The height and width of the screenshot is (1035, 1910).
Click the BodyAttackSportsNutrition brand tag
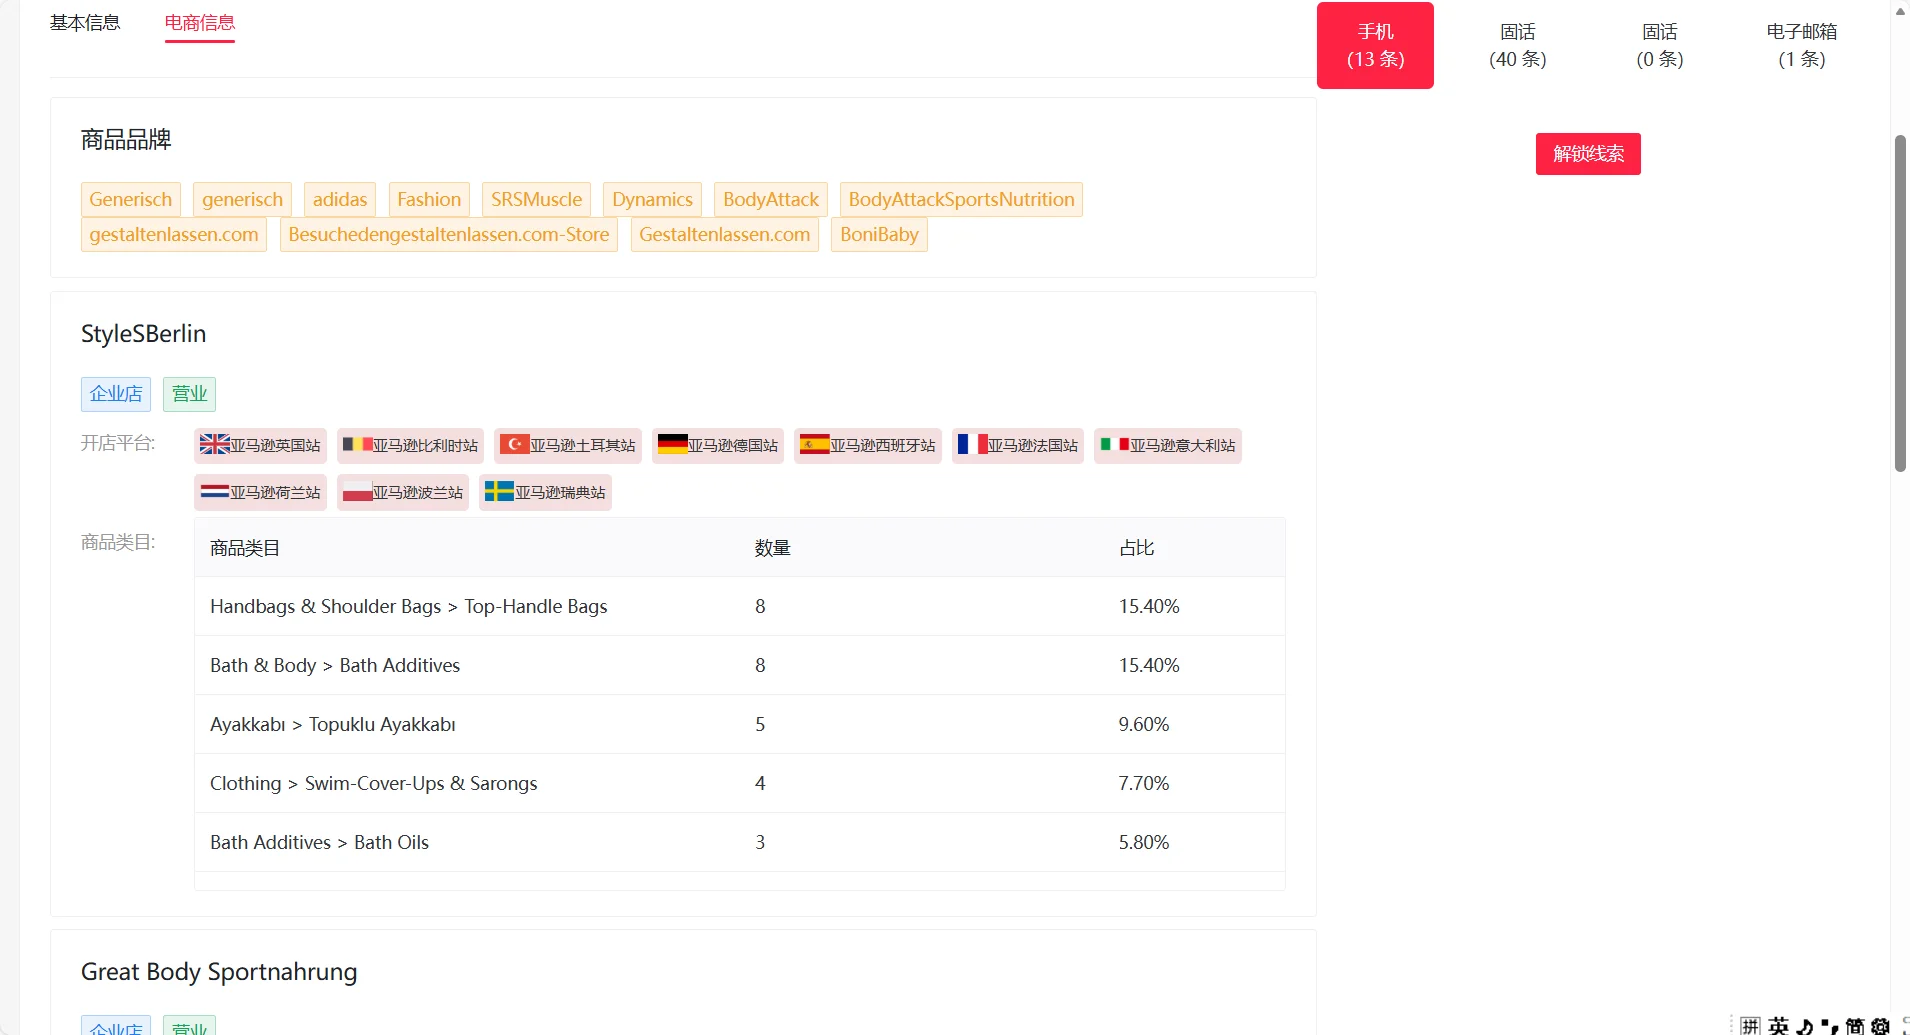pyautogui.click(x=961, y=199)
